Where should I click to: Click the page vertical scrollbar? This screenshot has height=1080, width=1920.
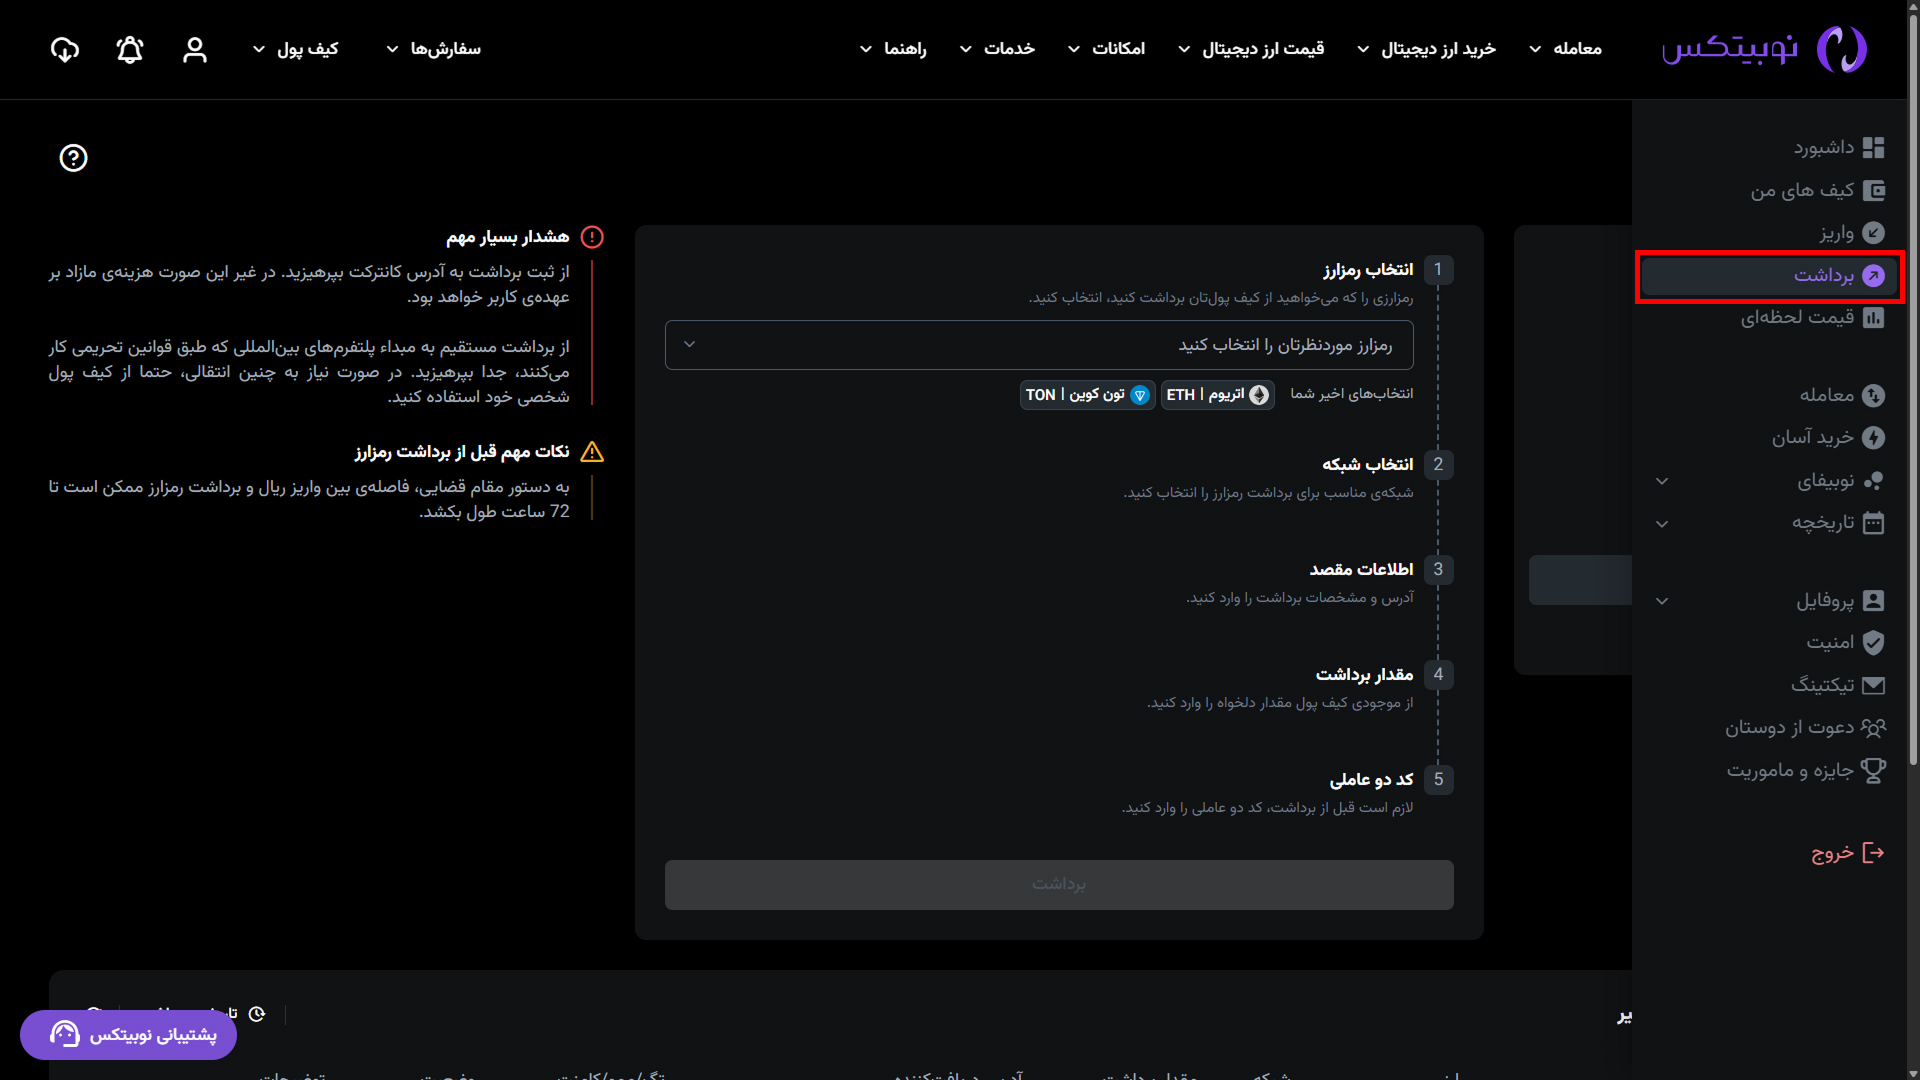[x=1913, y=390]
